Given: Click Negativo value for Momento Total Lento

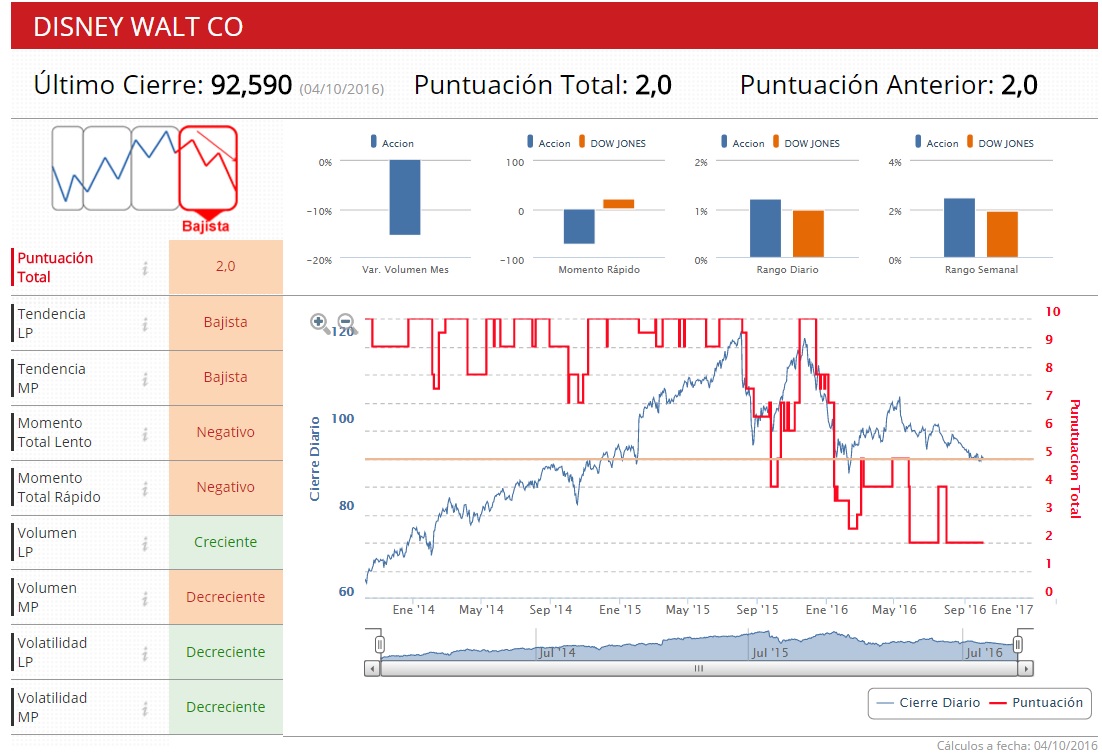Looking at the screenshot, I should pos(226,432).
